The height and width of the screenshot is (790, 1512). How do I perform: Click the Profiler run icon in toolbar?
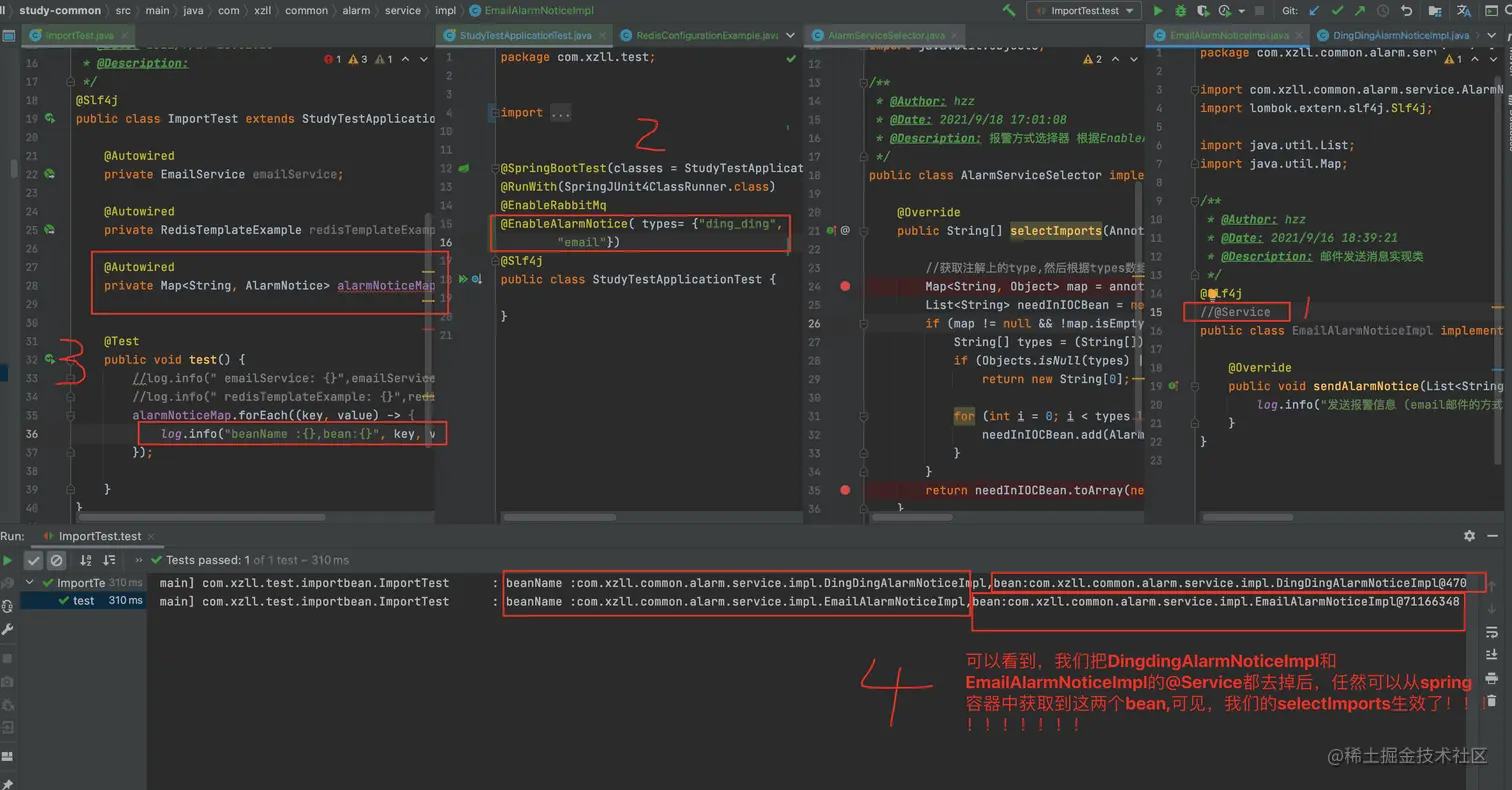pyautogui.click(x=1226, y=10)
